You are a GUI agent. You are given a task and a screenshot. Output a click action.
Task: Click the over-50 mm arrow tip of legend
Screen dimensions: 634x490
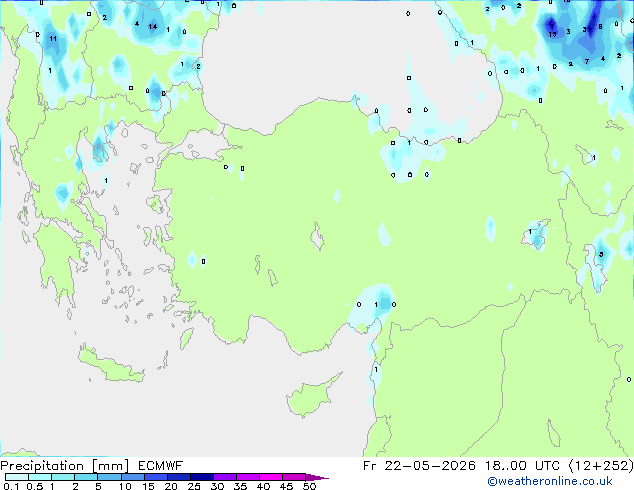pyautogui.click(x=317, y=477)
